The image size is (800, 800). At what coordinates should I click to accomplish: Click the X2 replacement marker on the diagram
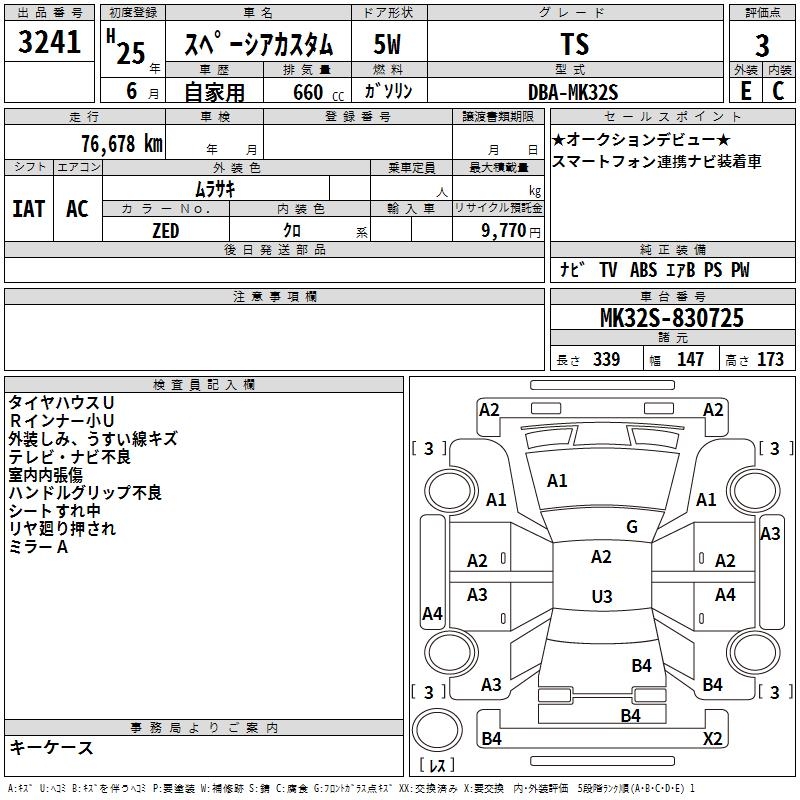(713, 739)
